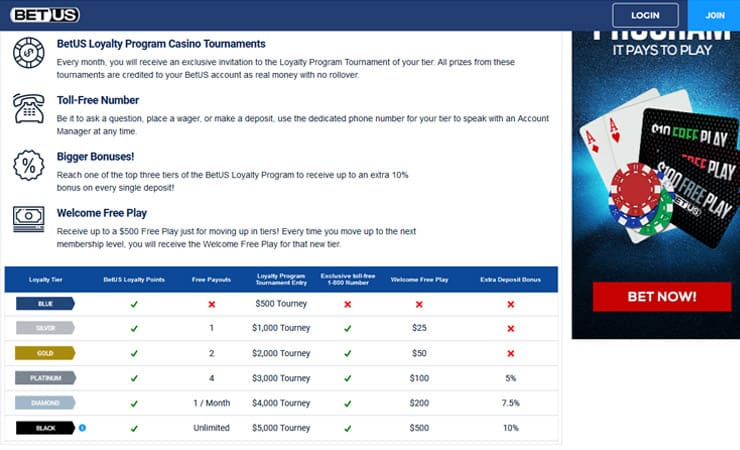Click the toll-free checkmark in BLACK row
This screenshot has width=740, height=450.
point(347,429)
